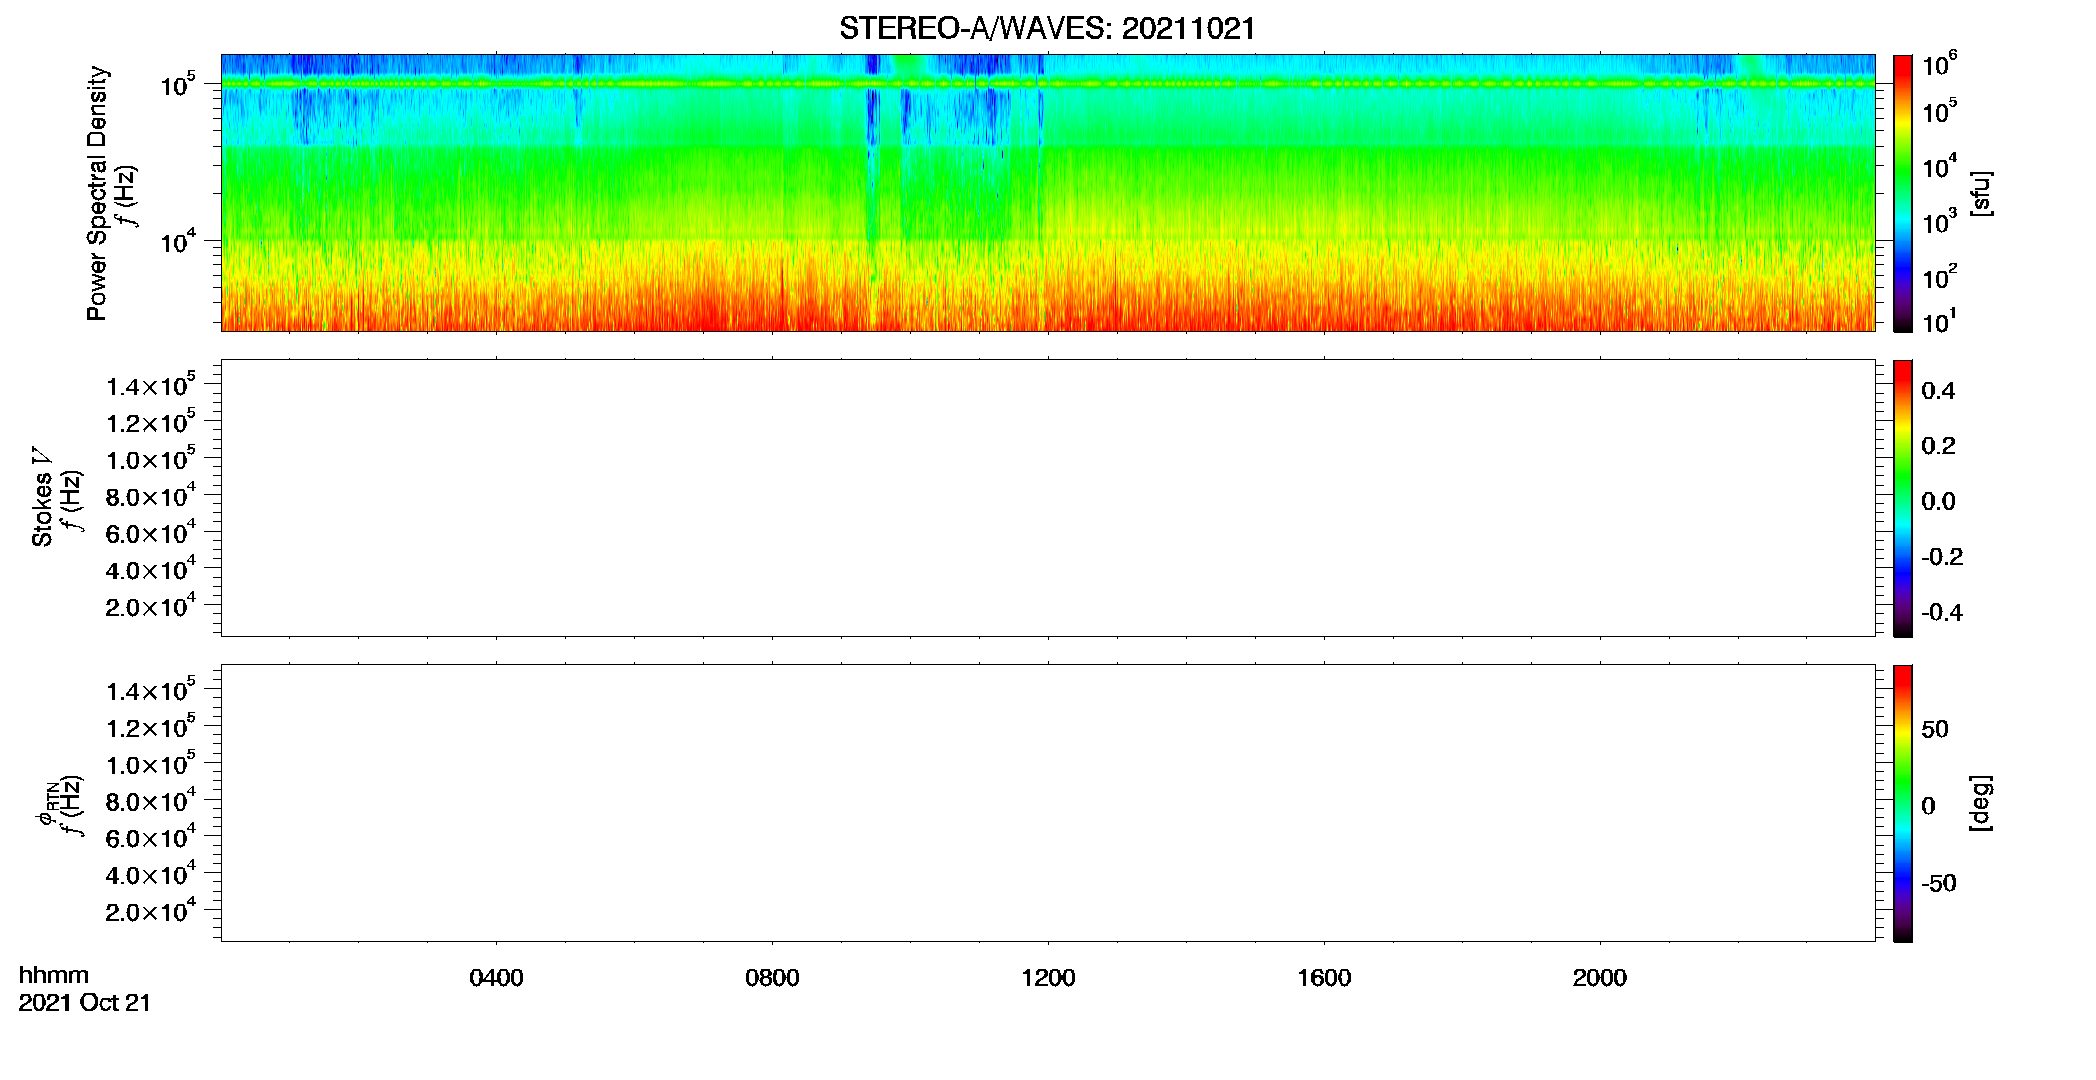Click the empty phi RTN plot panel

1048,803
